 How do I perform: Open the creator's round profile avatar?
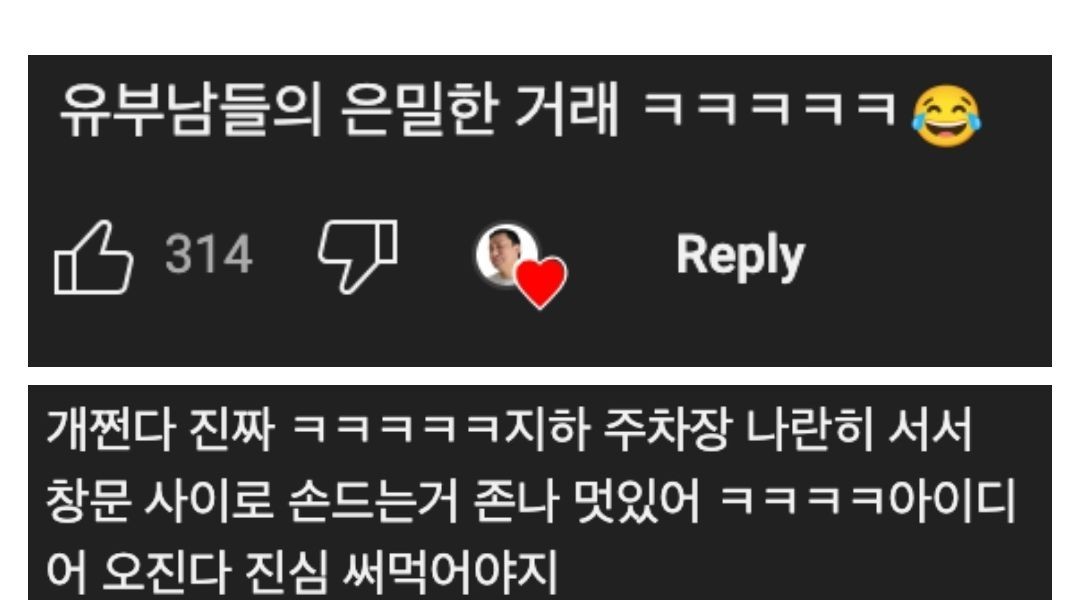pos(506,254)
